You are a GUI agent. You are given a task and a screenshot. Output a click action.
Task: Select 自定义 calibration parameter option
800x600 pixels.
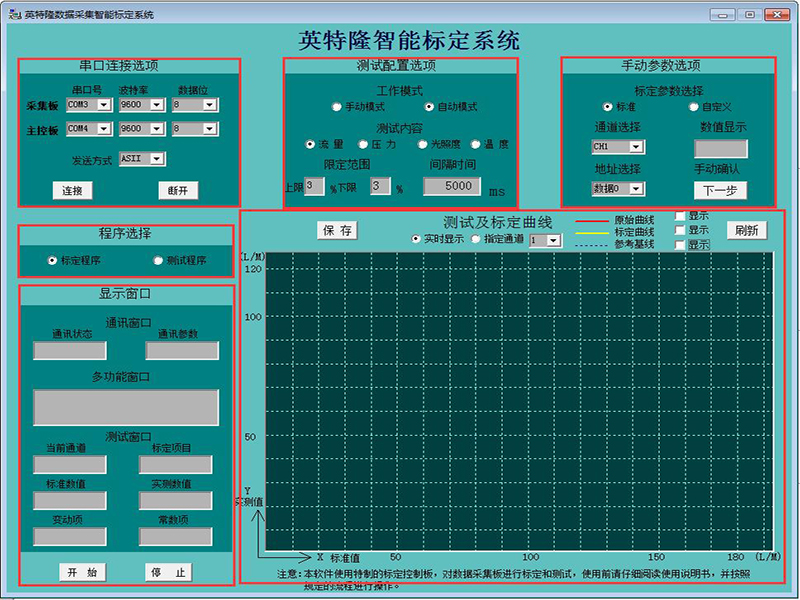(x=693, y=106)
